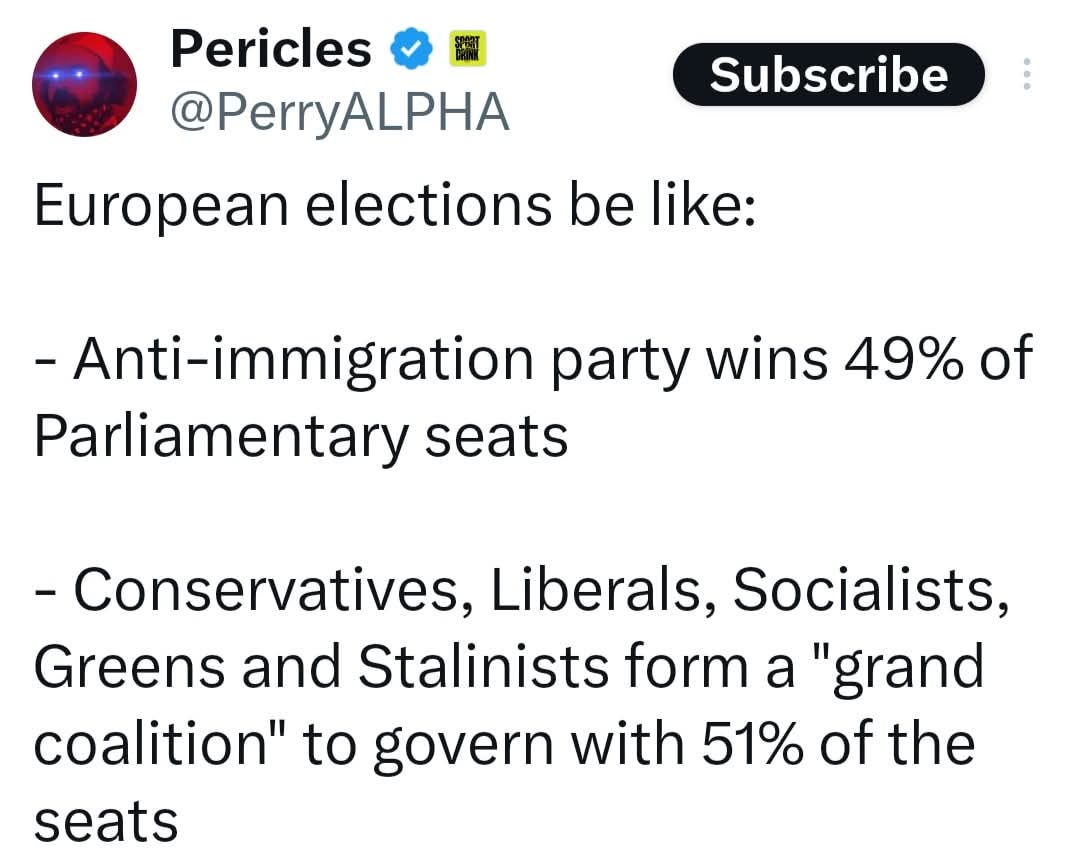
Task: Click the "Parliamentary seats" text
Action: pos(301,435)
